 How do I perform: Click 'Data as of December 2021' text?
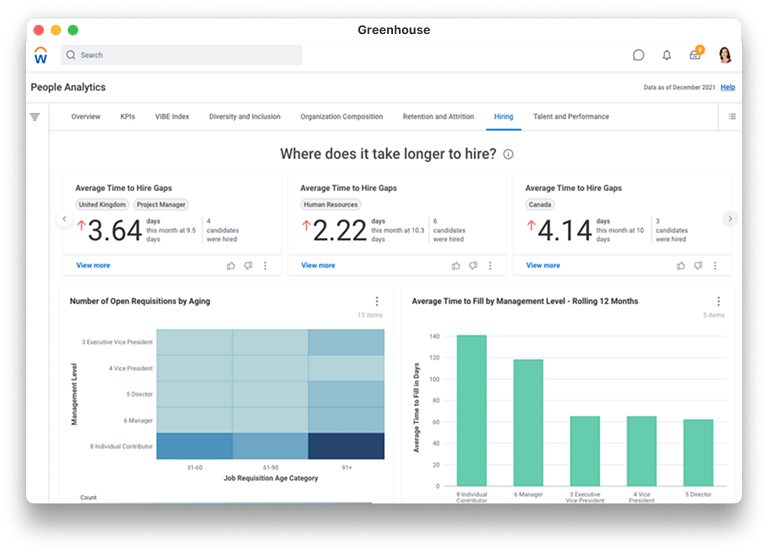point(679,87)
